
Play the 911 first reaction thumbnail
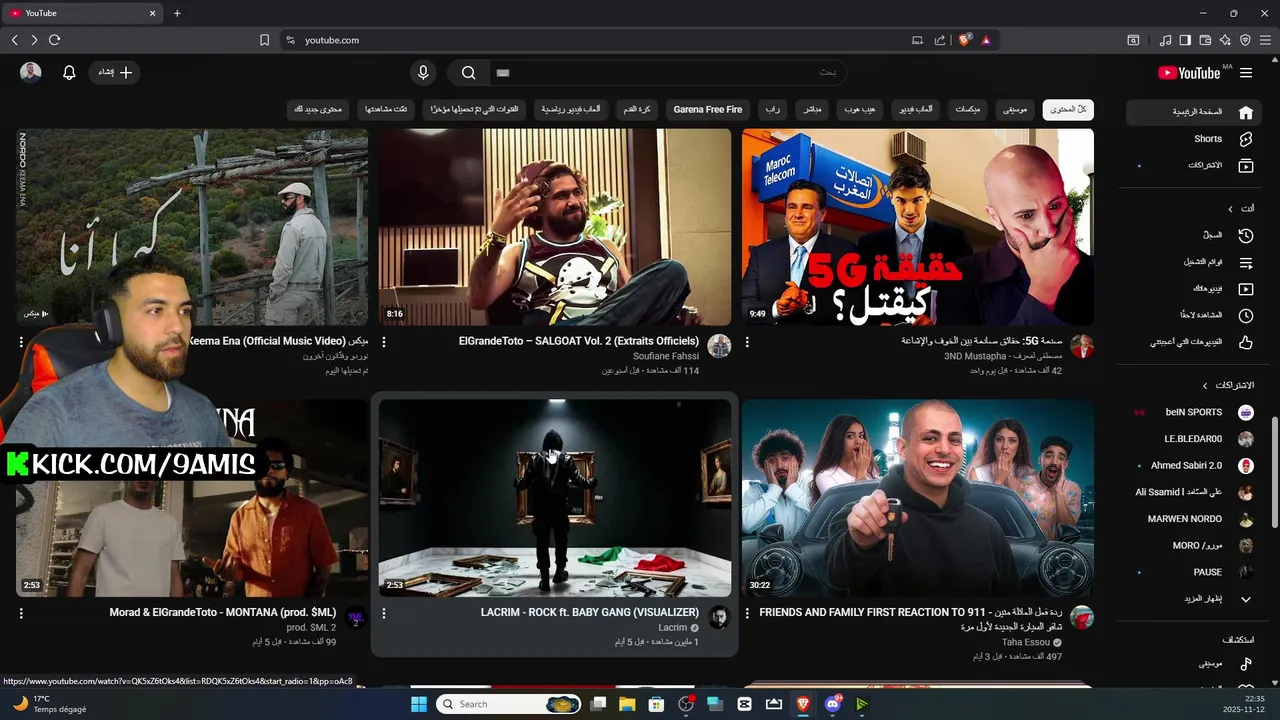[918, 498]
